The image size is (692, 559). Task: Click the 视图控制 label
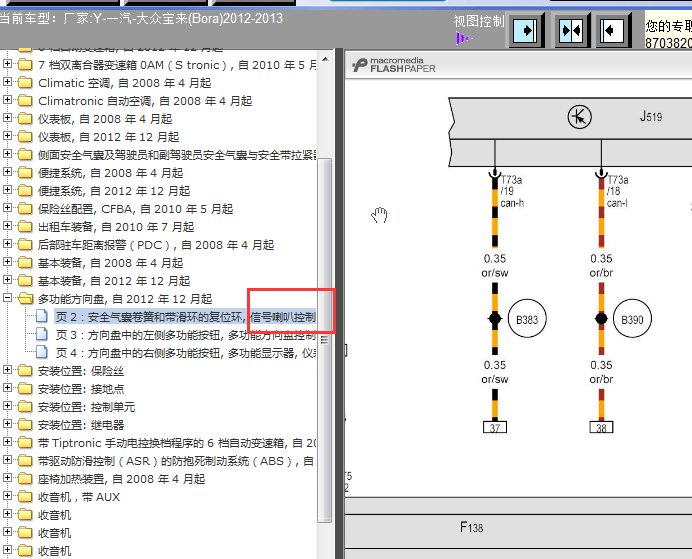tap(478, 21)
